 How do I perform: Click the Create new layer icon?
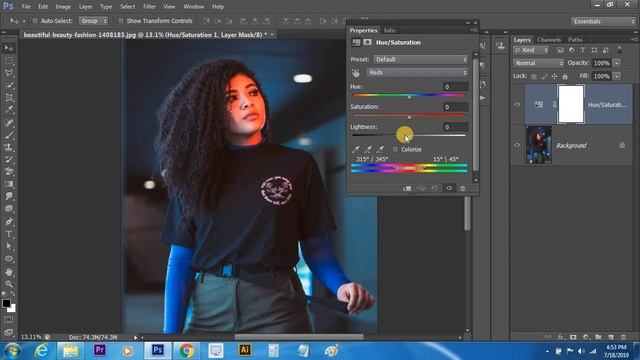611,337
